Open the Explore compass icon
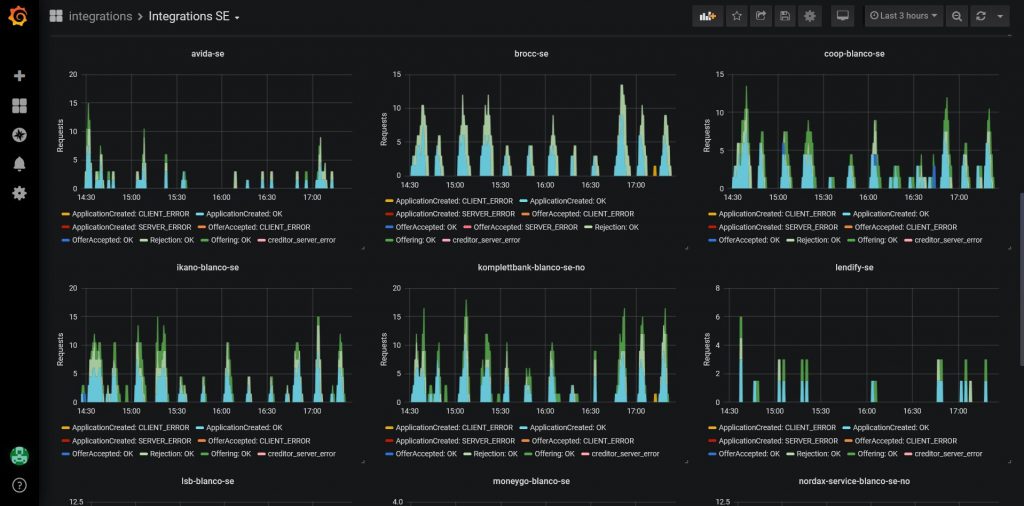The image size is (1024, 506). click(x=19, y=135)
